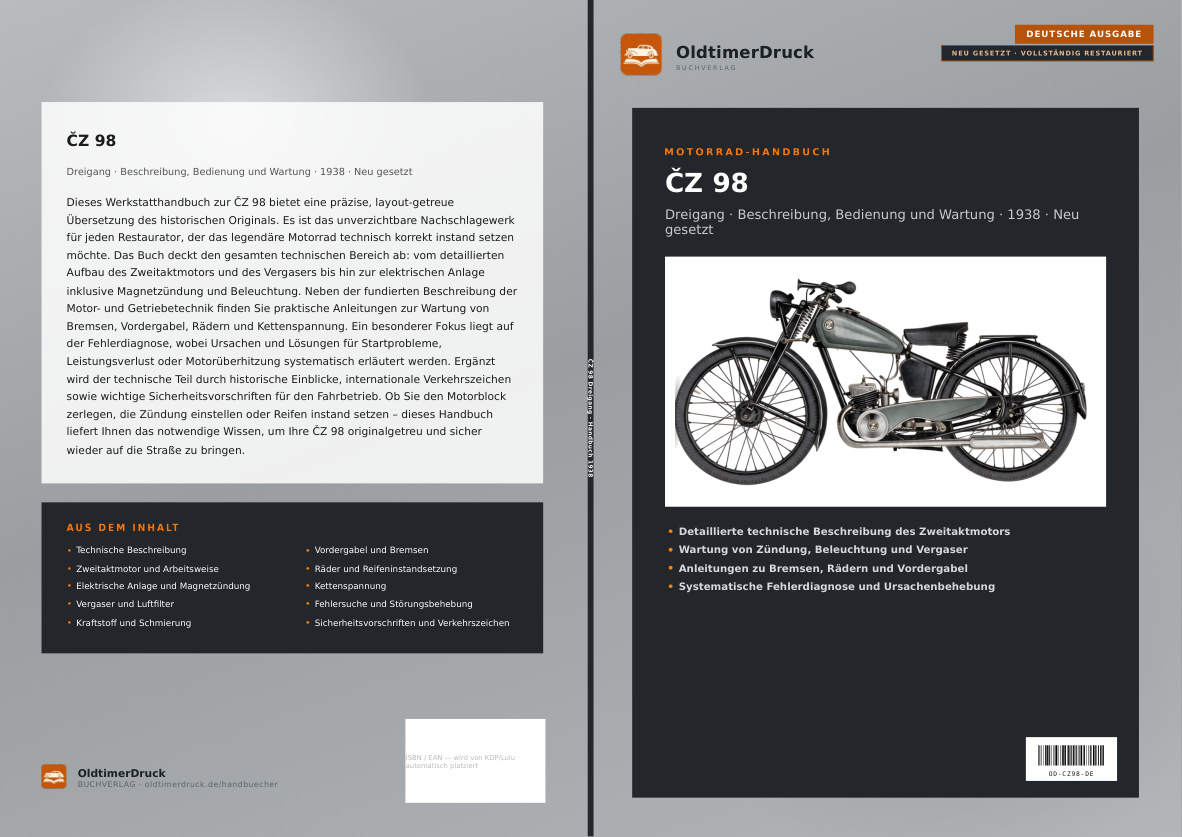Click the barcode labeled OD-CZ98-DE
This screenshot has width=1182, height=837.
pos(1070,759)
